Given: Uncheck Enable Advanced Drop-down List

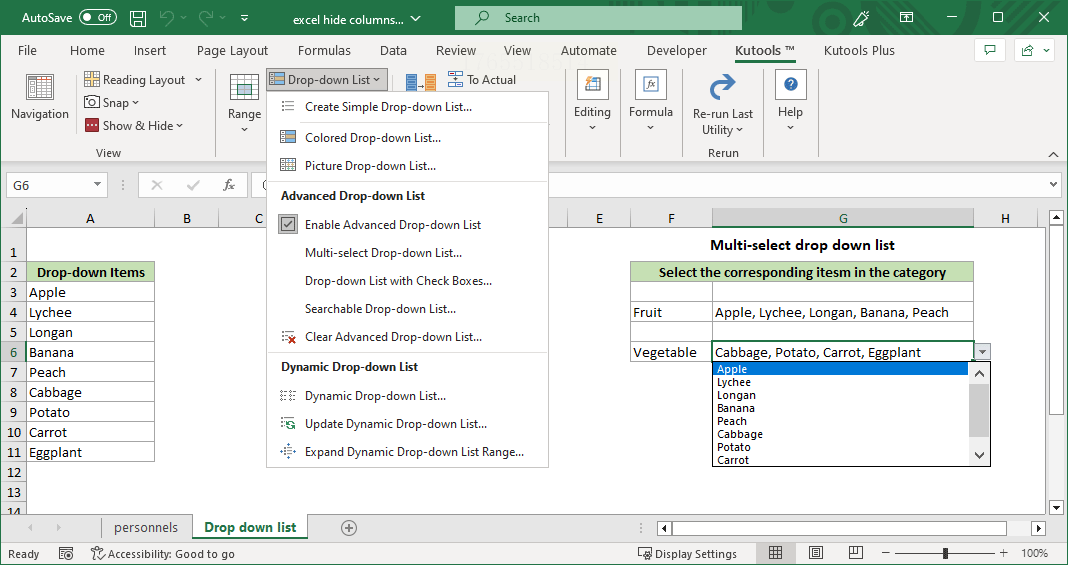Looking at the screenshot, I should coord(288,225).
